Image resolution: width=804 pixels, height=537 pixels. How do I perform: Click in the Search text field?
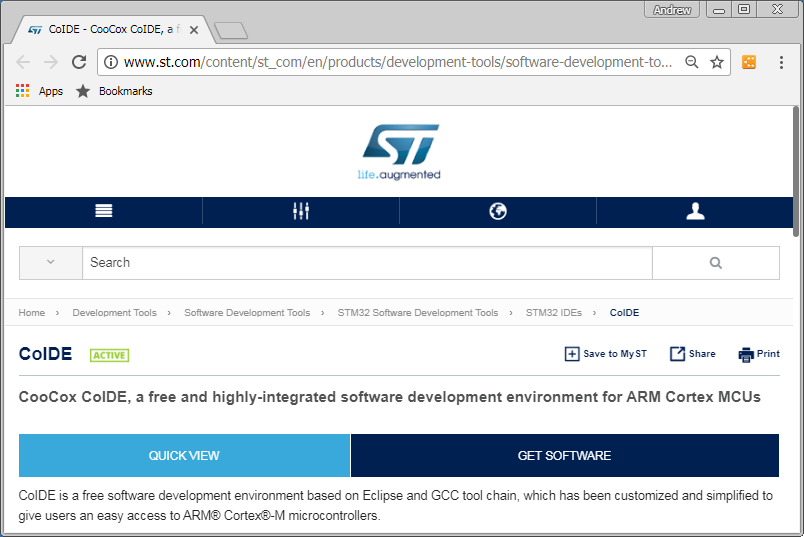[367, 263]
